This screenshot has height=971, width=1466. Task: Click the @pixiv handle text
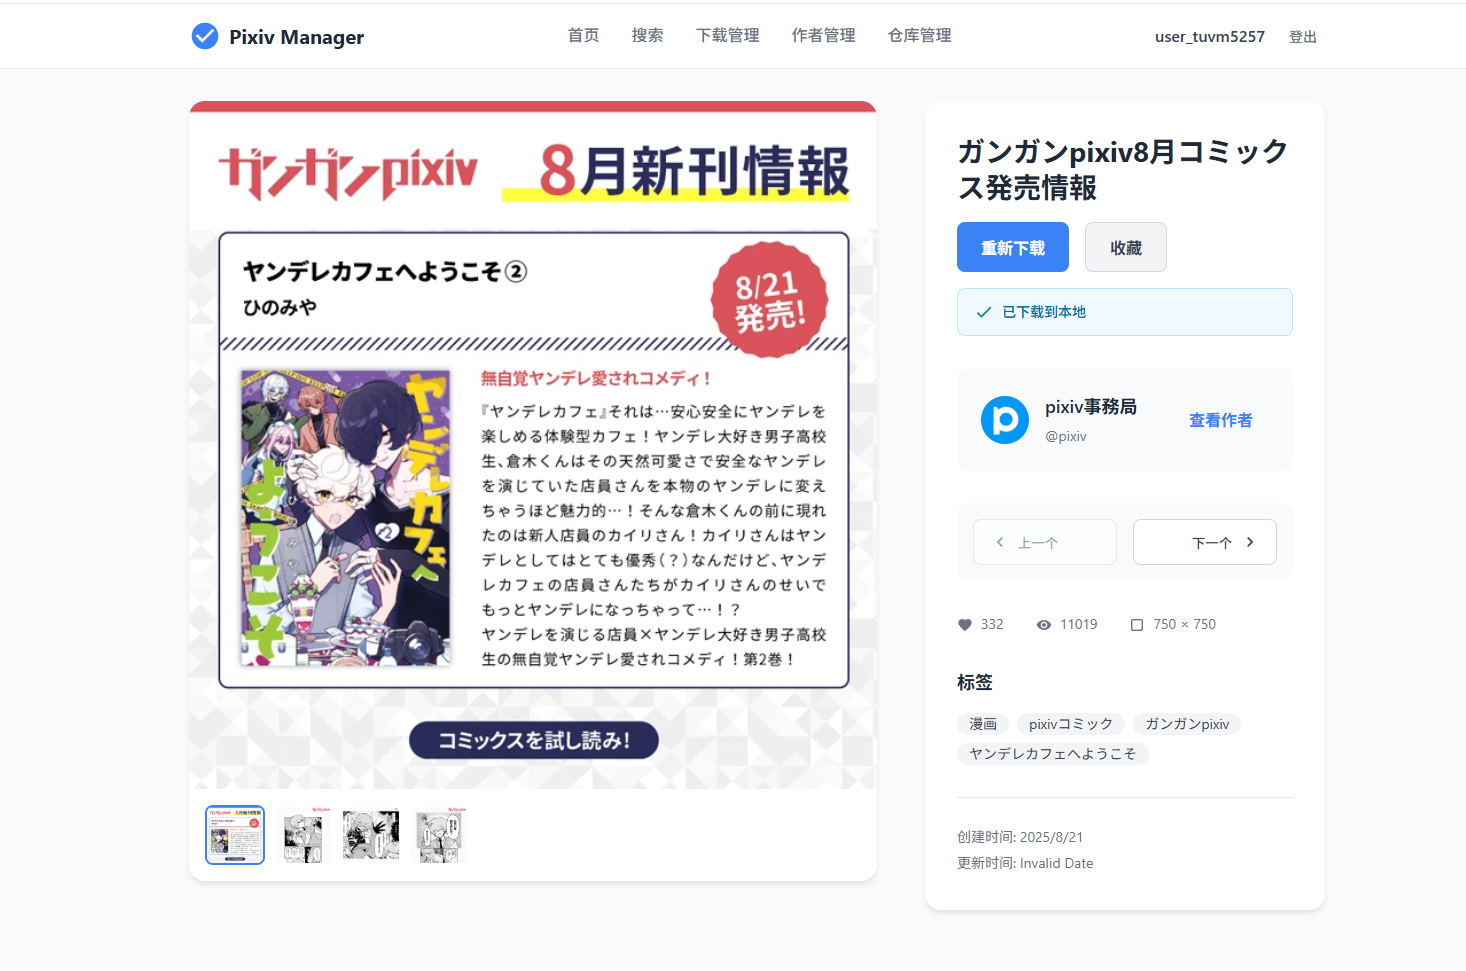pyautogui.click(x=1066, y=436)
